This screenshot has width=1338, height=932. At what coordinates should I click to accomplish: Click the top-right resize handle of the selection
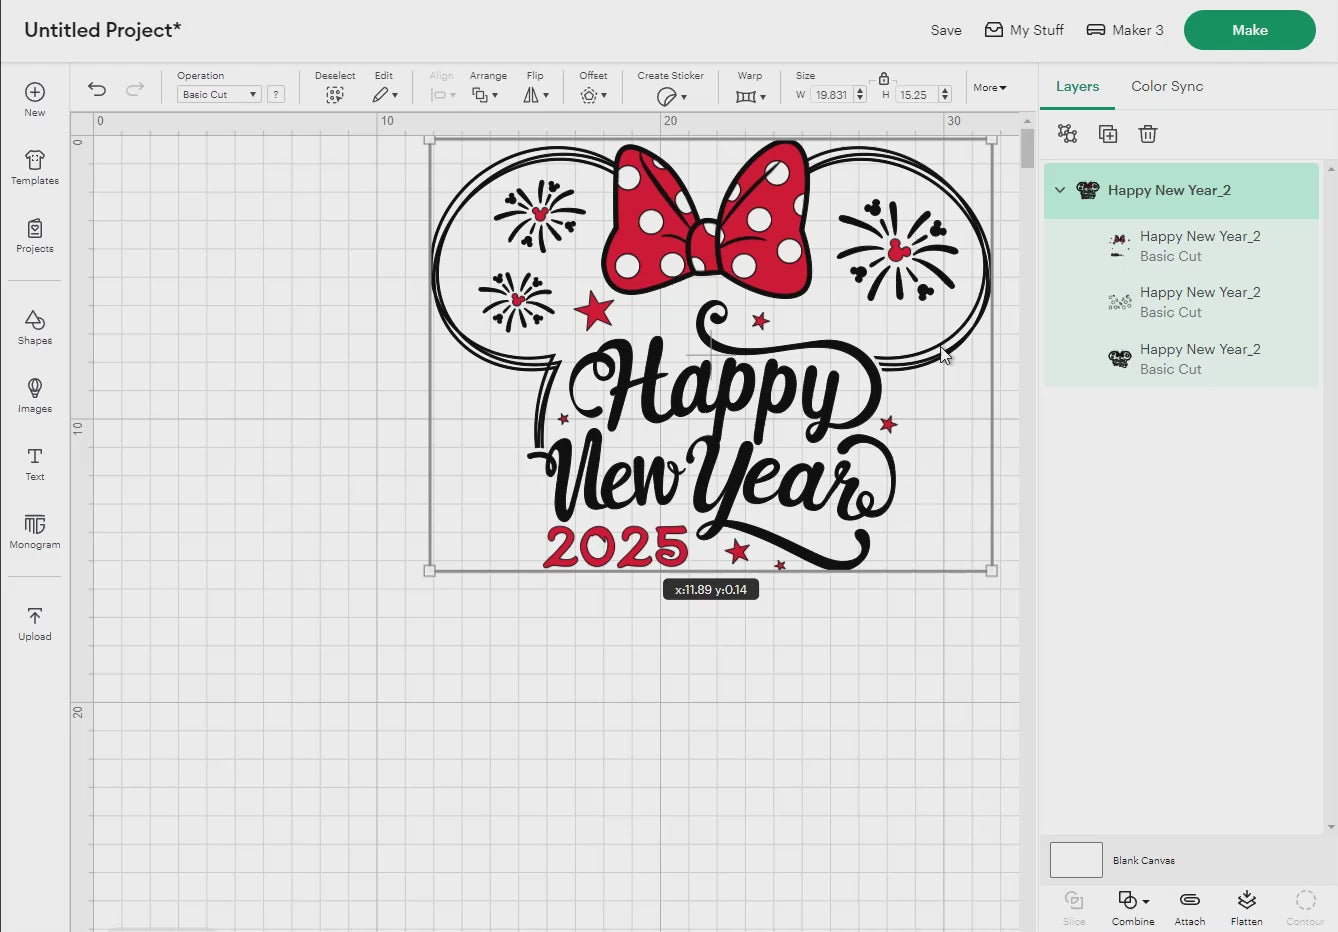[992, 140]
